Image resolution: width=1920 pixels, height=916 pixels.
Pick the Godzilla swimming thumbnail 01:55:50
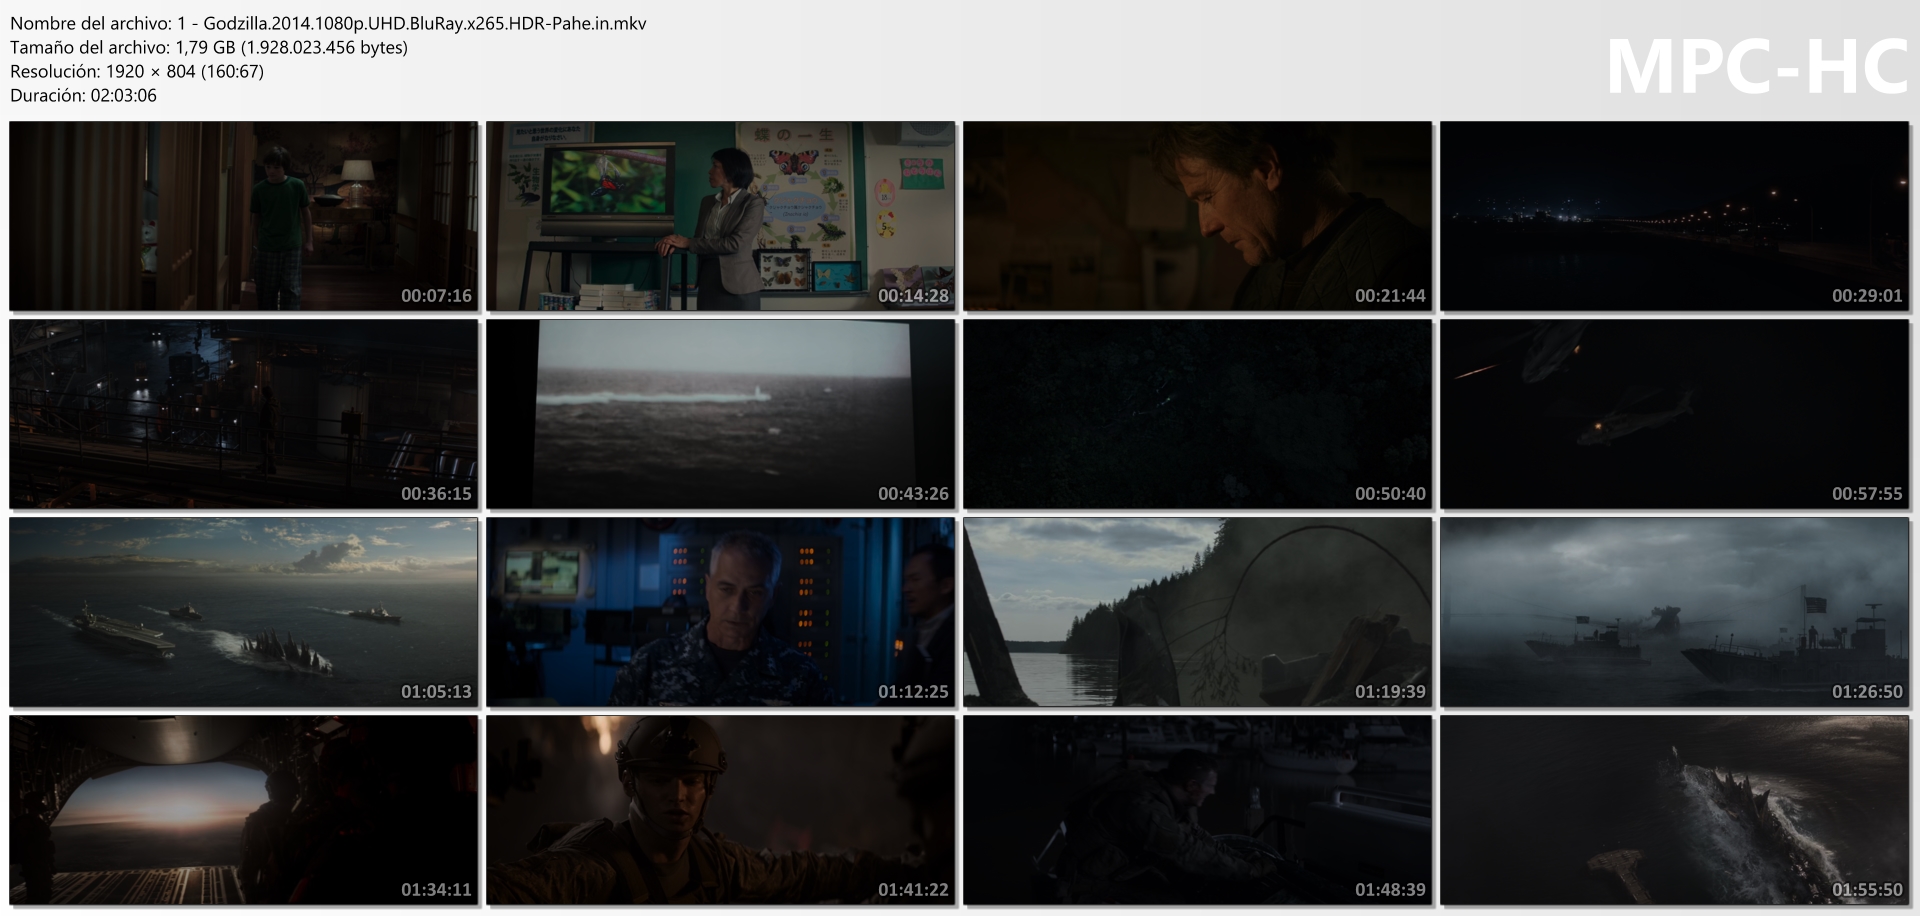pyautogui.click(x=1675, y=810)
